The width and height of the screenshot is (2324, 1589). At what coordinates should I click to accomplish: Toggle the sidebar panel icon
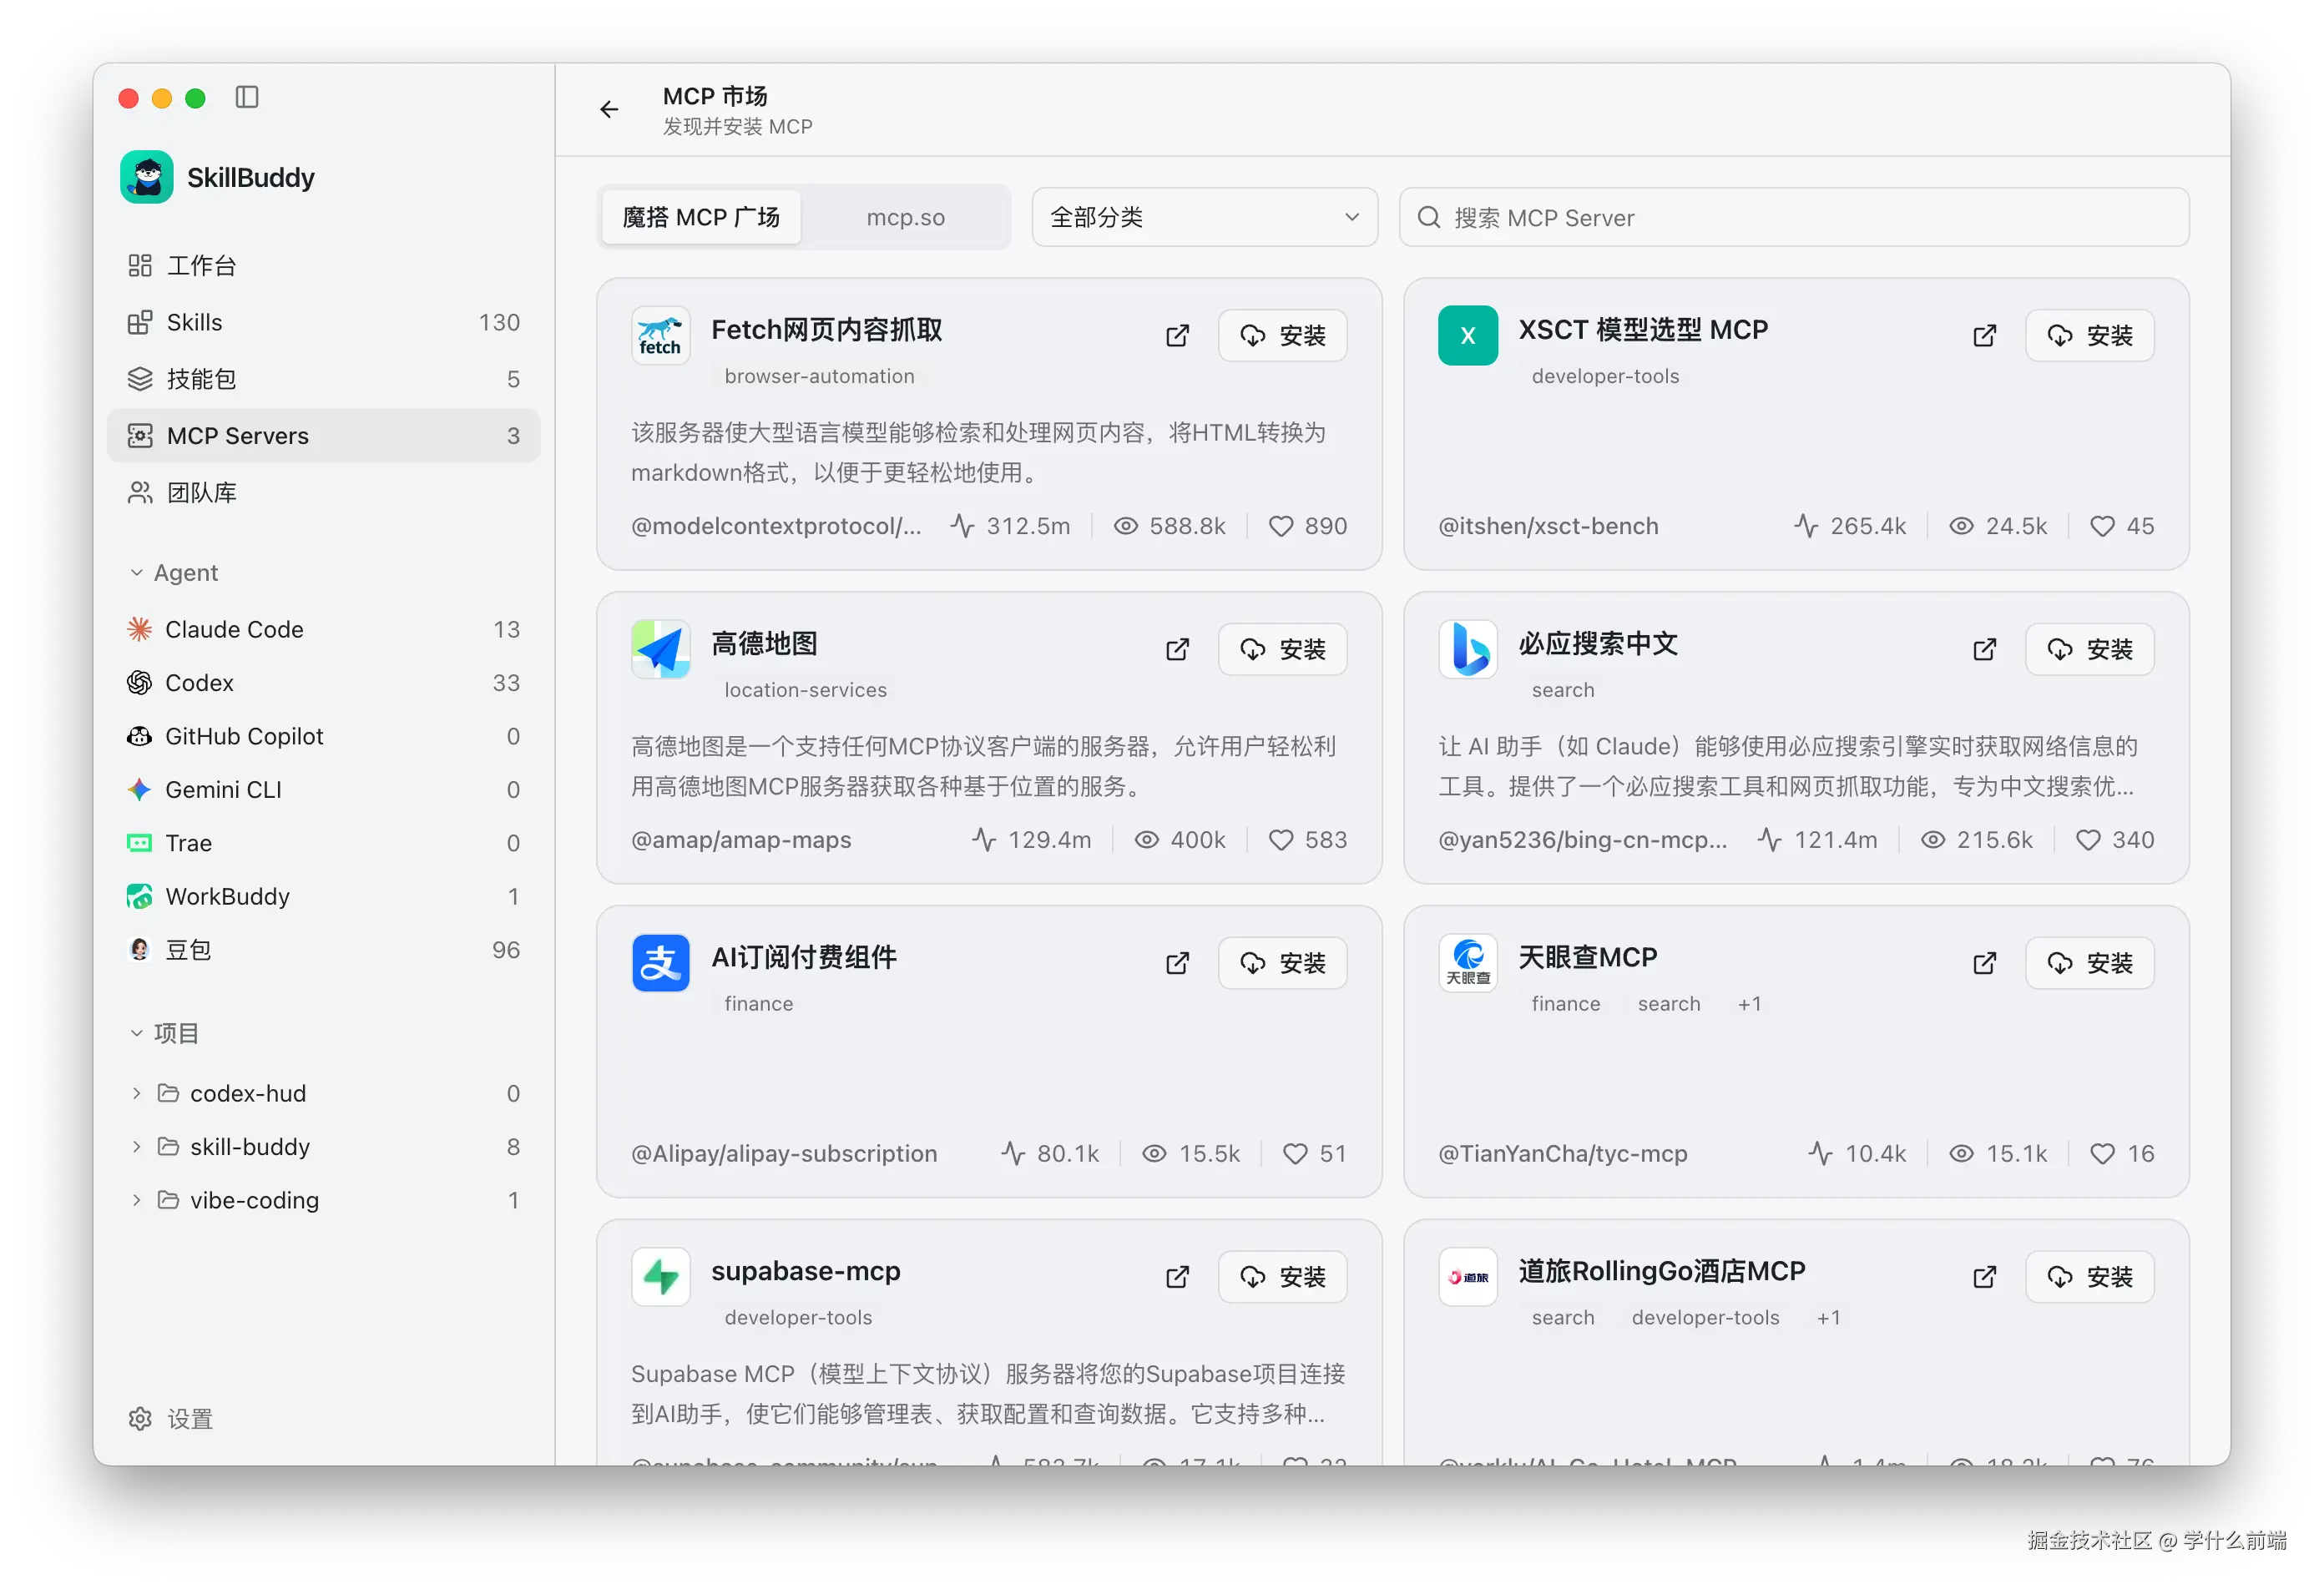tap(247, 97)
